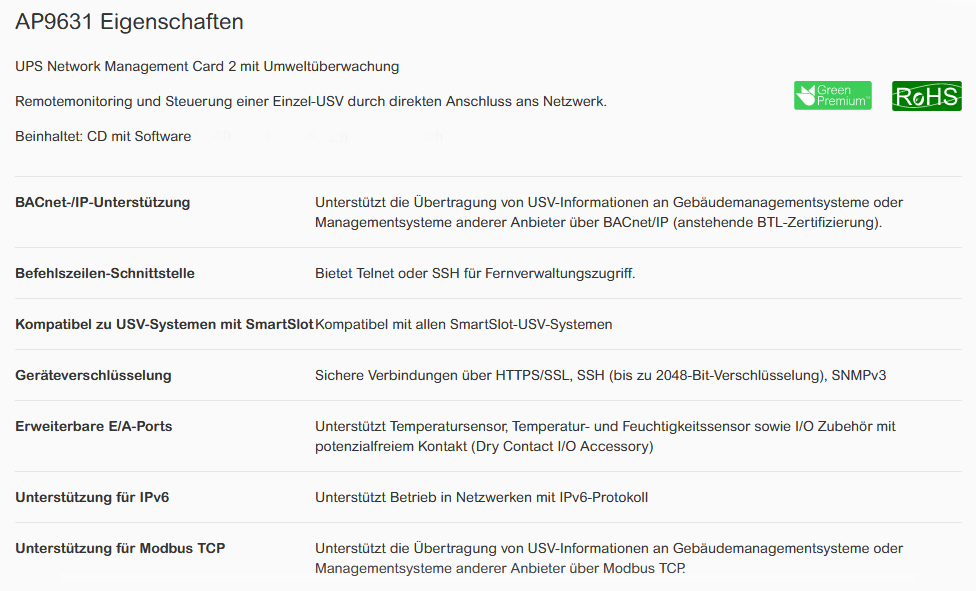Select the Kompatibel zu USV-Systemen mit SmartSlot label
This screenshot has width=976, height=591.
click(164, 324)
